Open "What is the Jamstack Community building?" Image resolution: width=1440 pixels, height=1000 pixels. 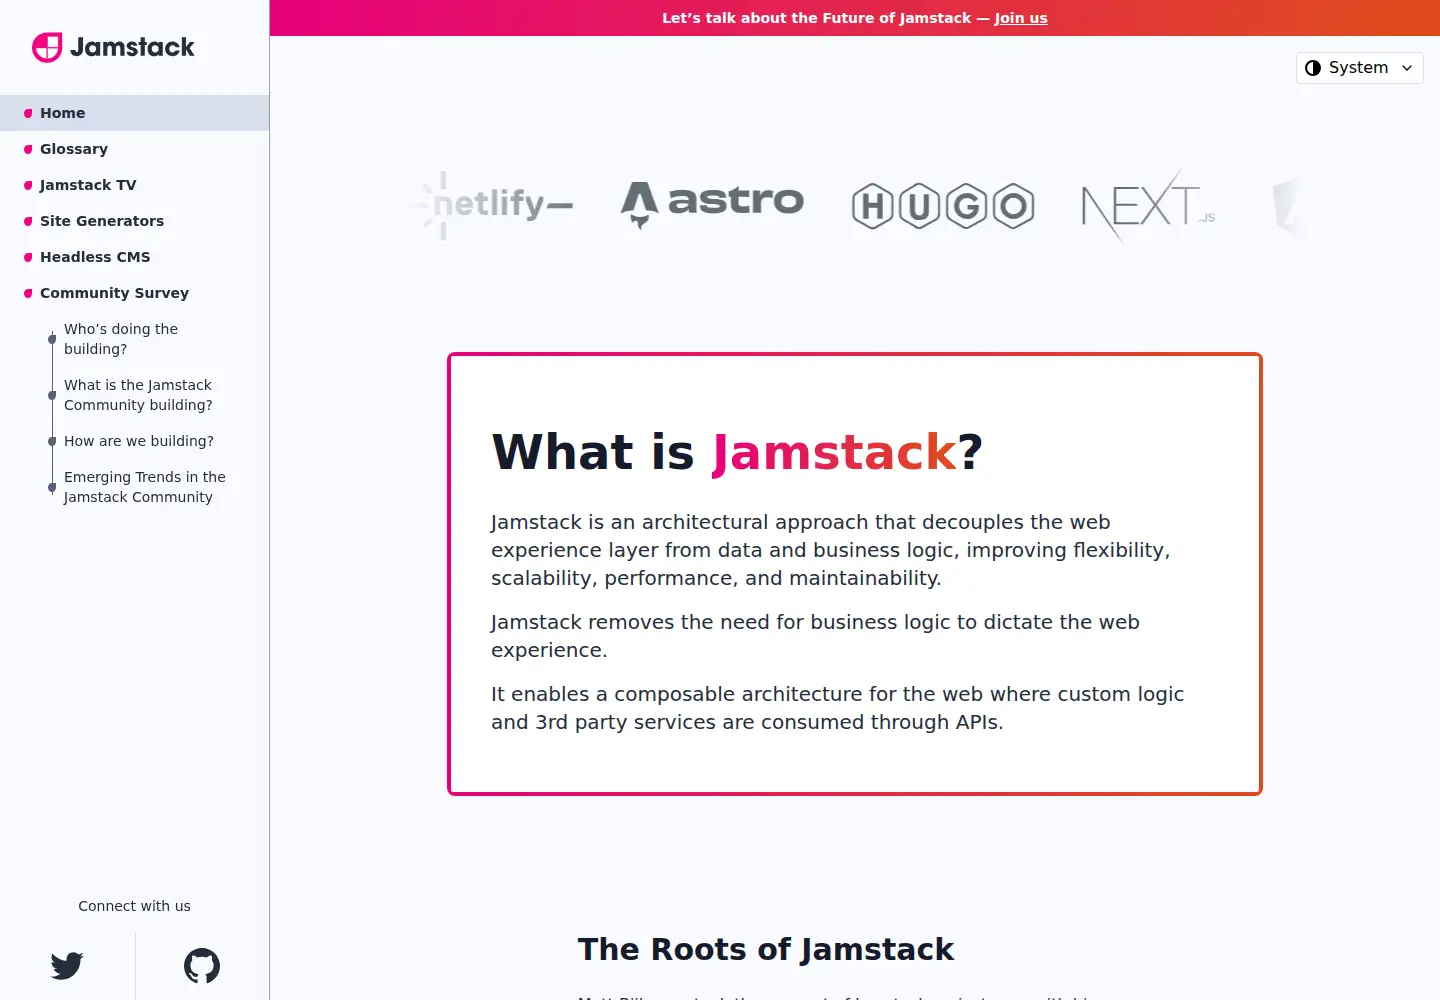click(x=138, y=395)
